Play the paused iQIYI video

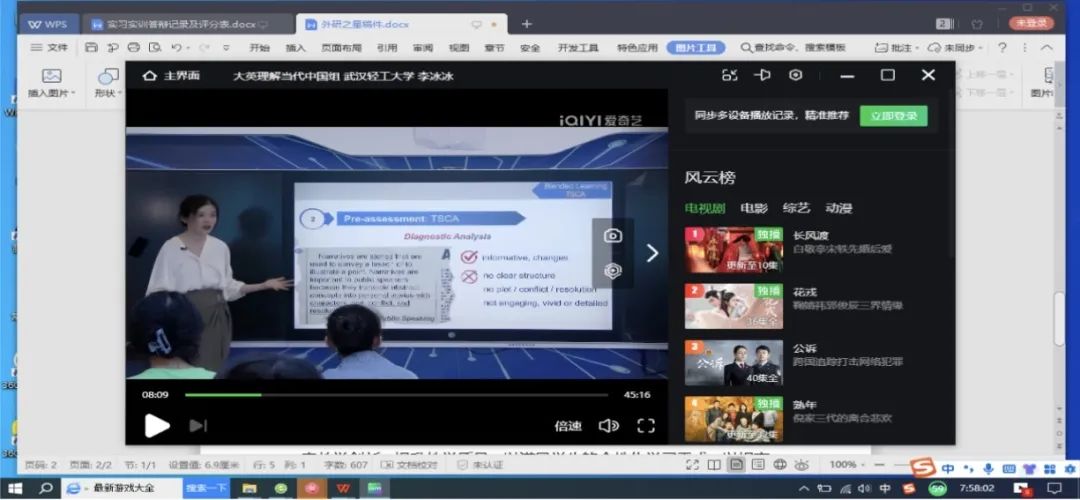(x=157, y=425)
